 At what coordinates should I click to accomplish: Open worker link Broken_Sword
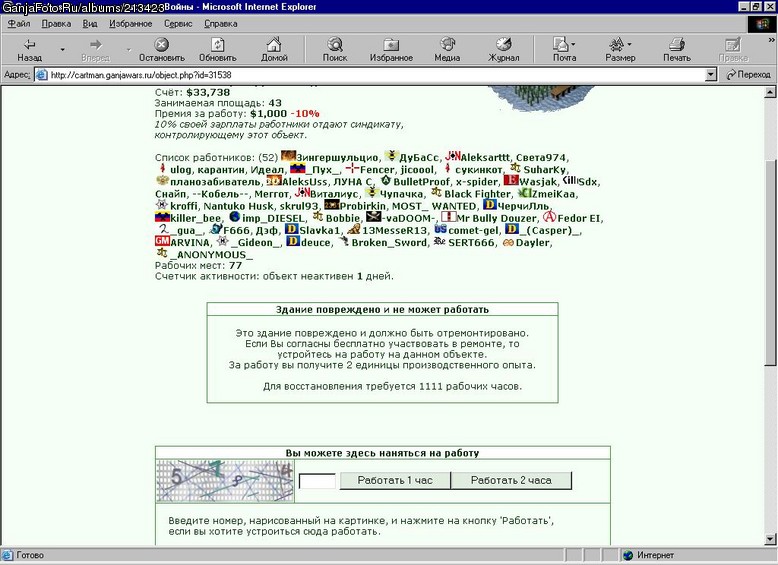coord(389,243)
